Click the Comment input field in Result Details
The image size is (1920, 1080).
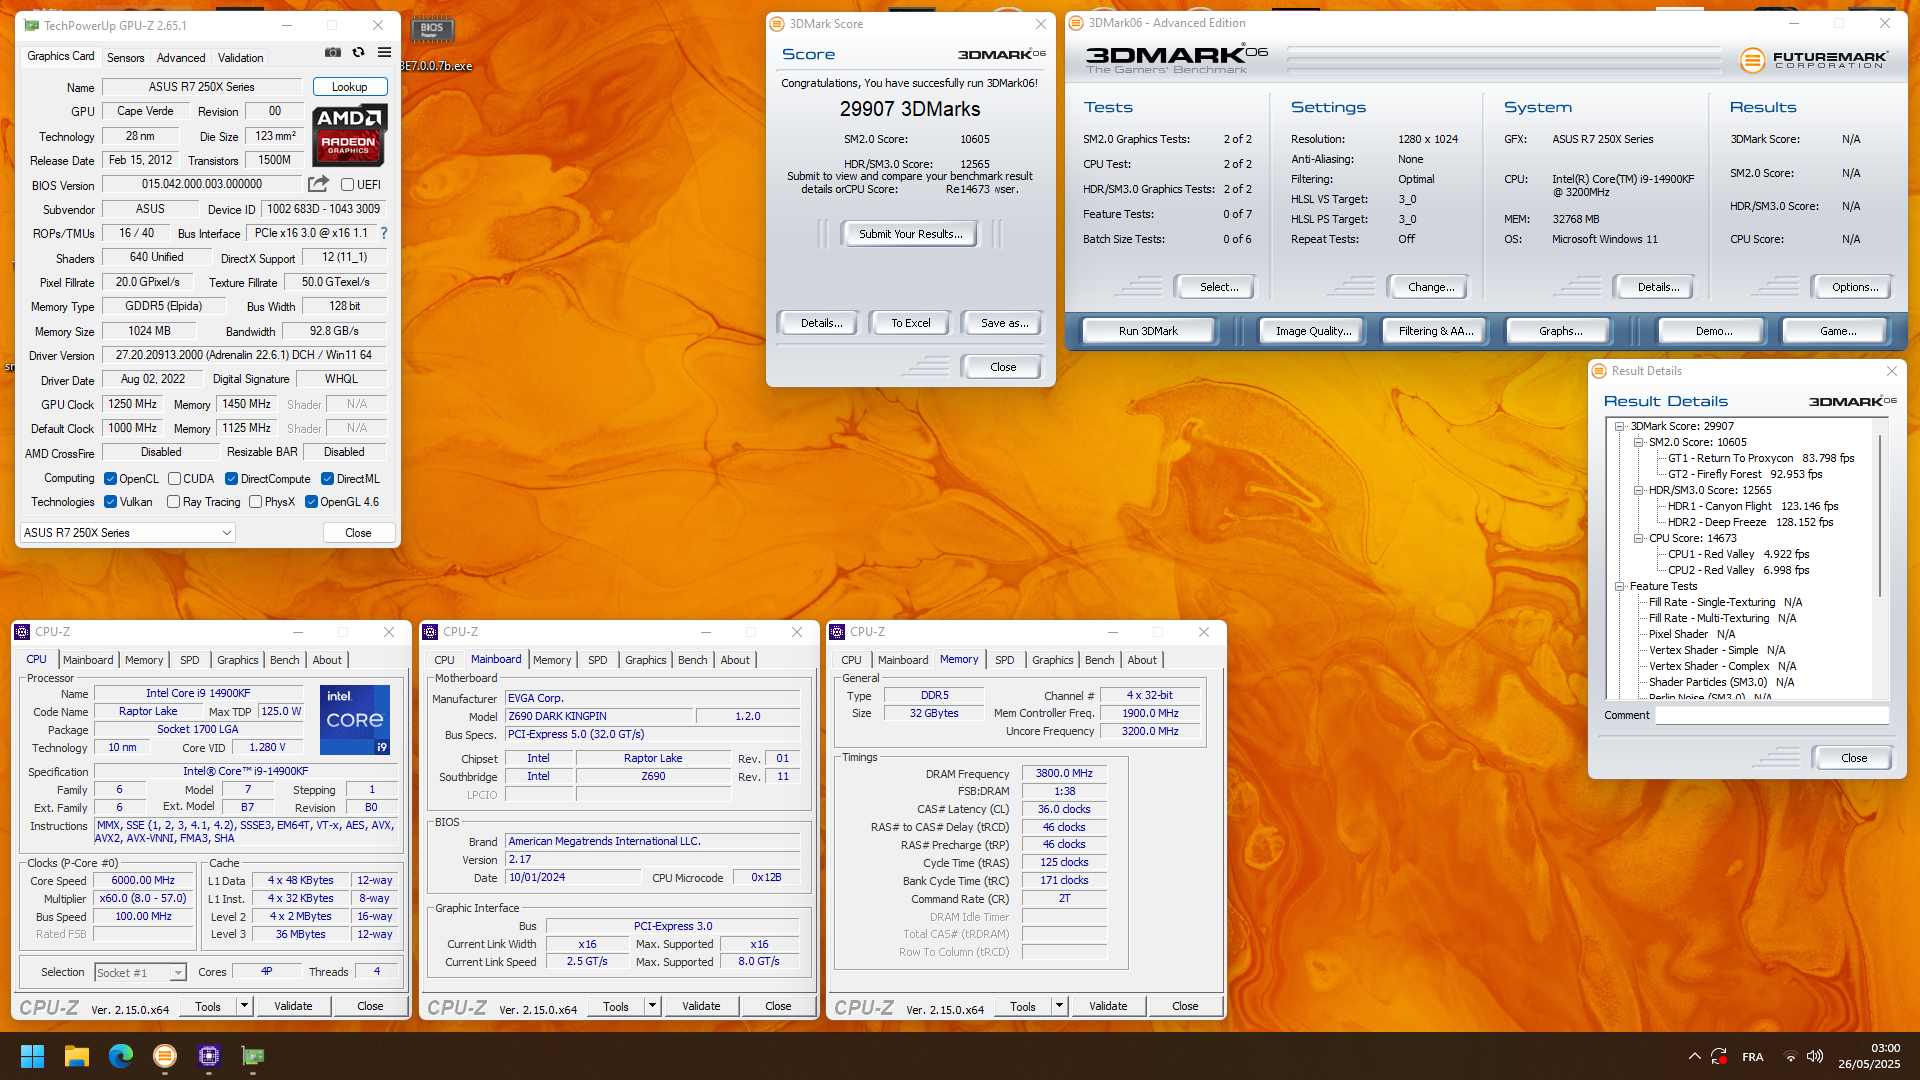click(1771, 715)
